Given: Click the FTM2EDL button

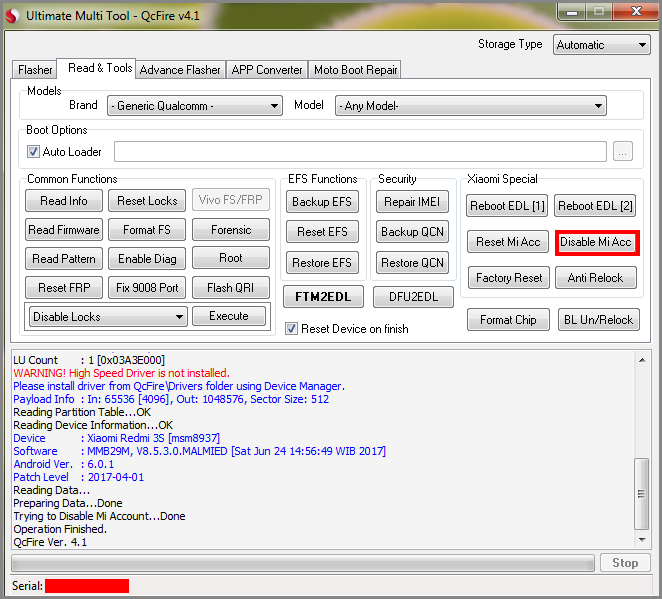Looking at the screenshot, I should 323,297.
